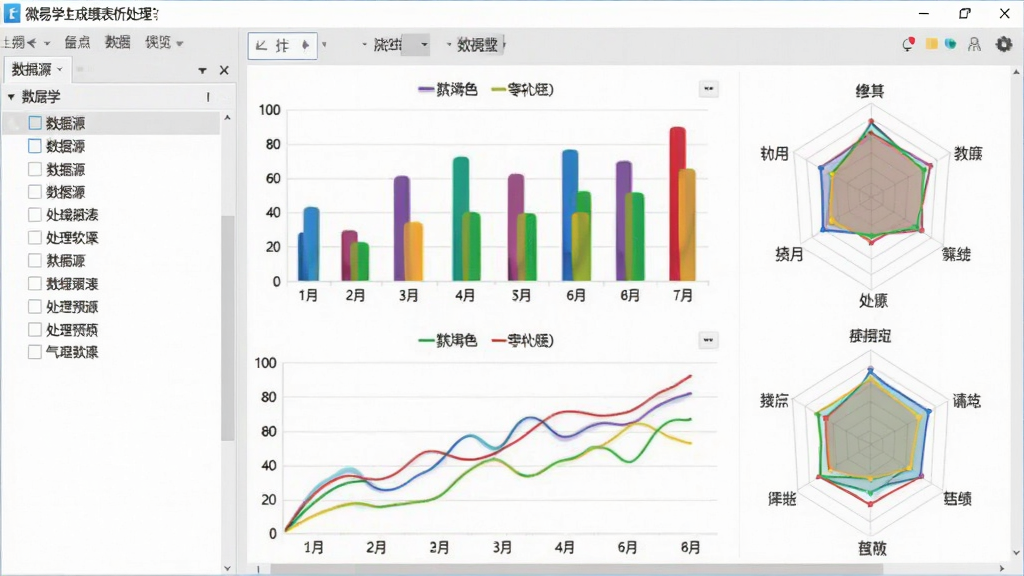
Task: Click the 教康 label on the upper radar chart
Action: pyautogui.click(x=968, y=153)
